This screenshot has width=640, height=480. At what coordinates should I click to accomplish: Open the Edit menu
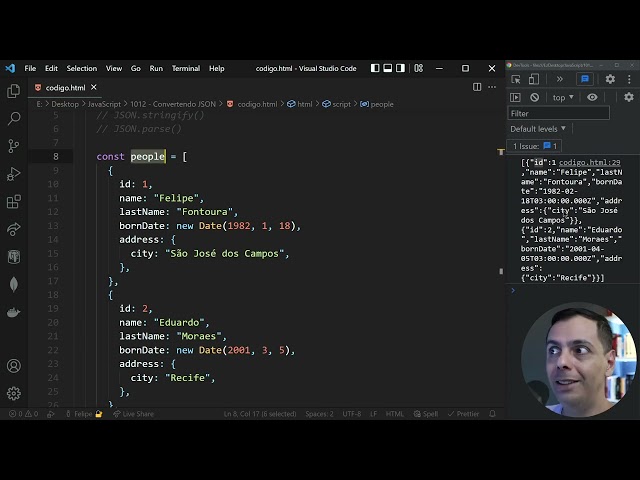click(x=51, y=68)
